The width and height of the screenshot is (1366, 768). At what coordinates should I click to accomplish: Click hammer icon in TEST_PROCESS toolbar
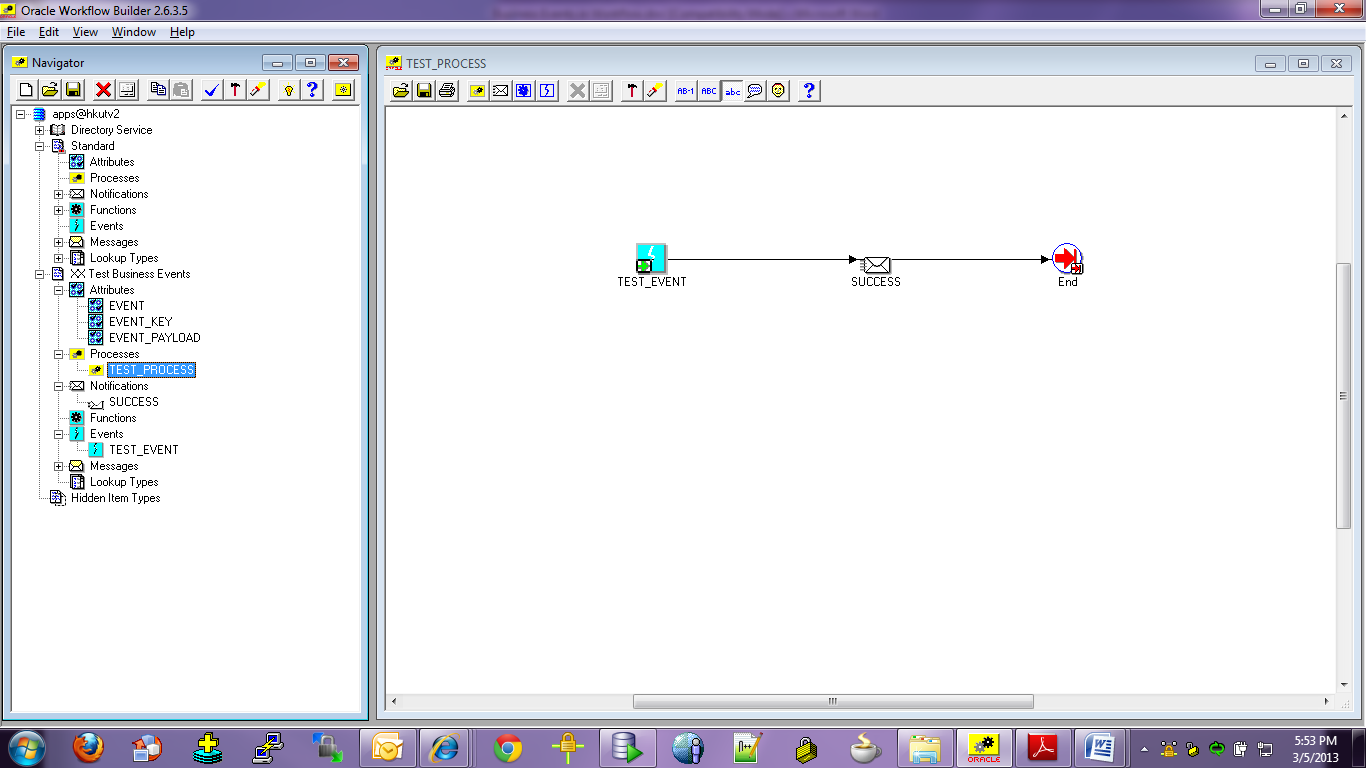[x=632, y=91]
